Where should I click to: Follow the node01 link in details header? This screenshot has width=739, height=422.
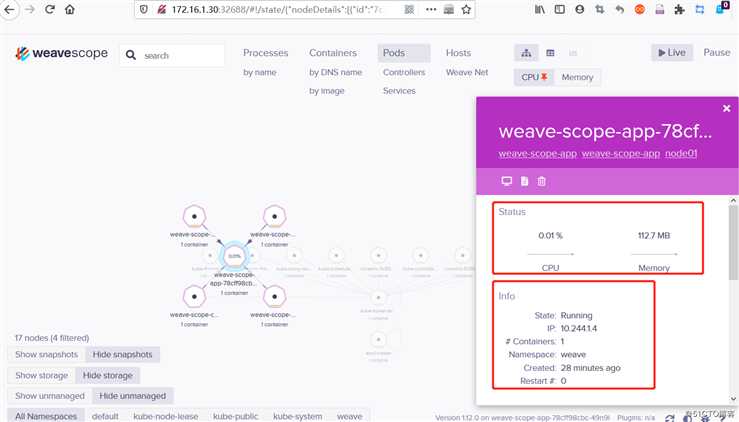(681, 153)
